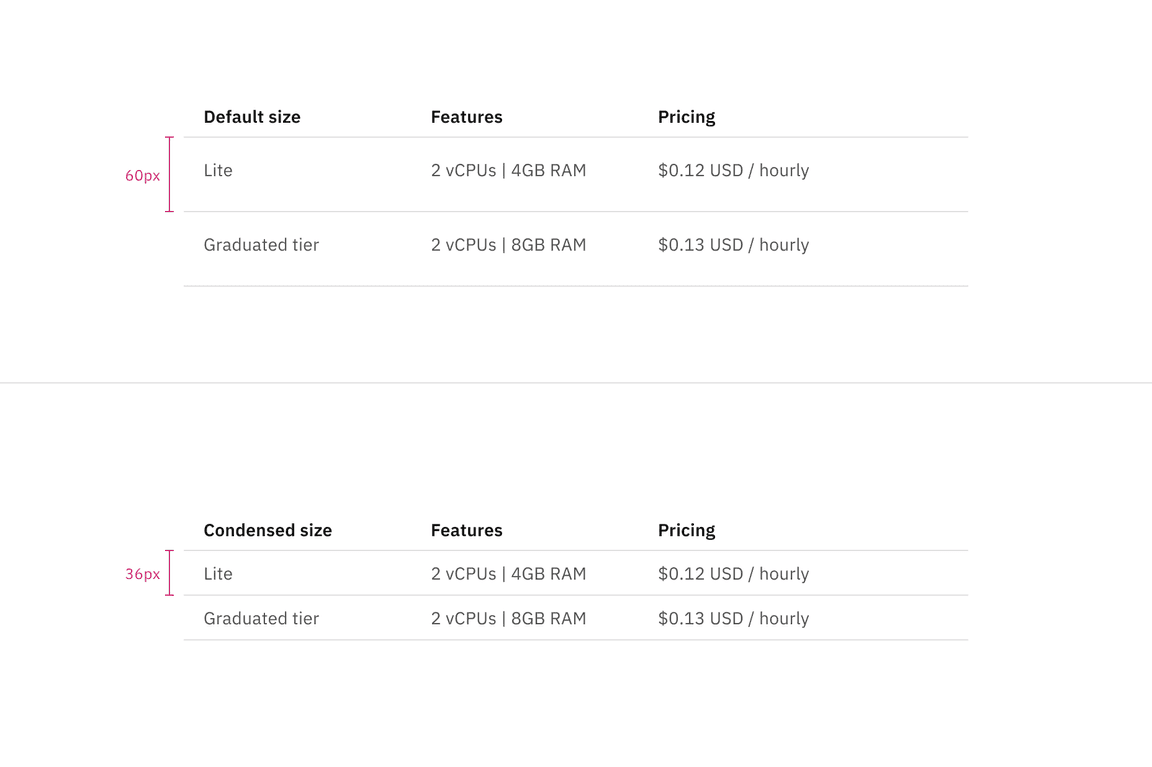Select "$0.12 USD / hourly" in the condensed size table
The height and width of the screenshot is (767, 1152).
(733, 574)
